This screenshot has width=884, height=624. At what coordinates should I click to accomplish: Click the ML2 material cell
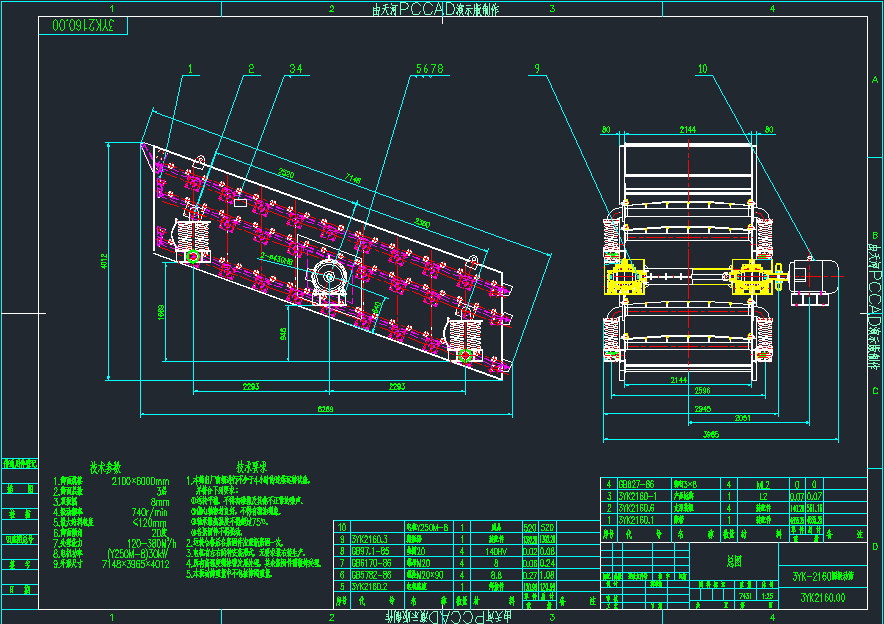(762, 484)
